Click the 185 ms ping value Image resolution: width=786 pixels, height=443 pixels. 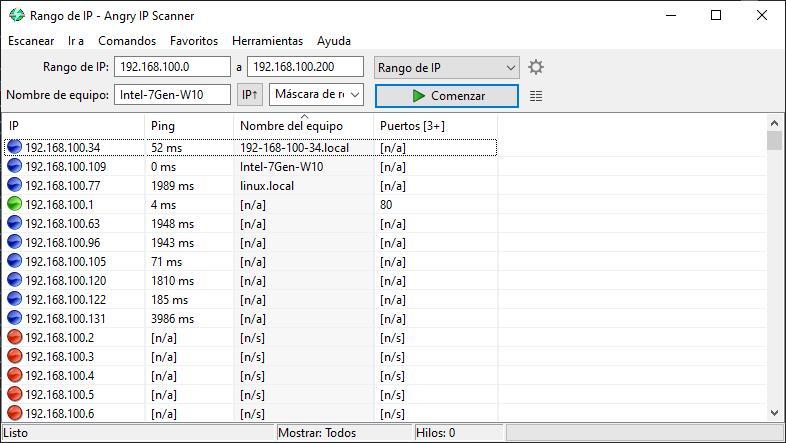point(169,300)
